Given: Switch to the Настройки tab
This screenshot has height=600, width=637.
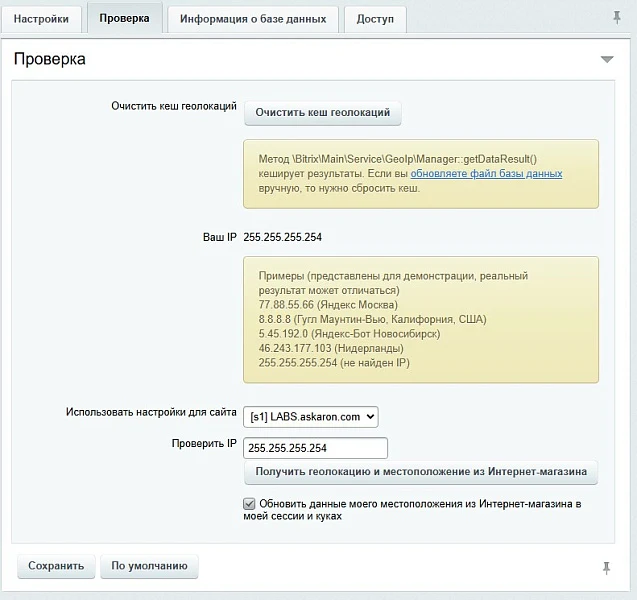Looking at the screenshot, I should click(x=41, y=19).
